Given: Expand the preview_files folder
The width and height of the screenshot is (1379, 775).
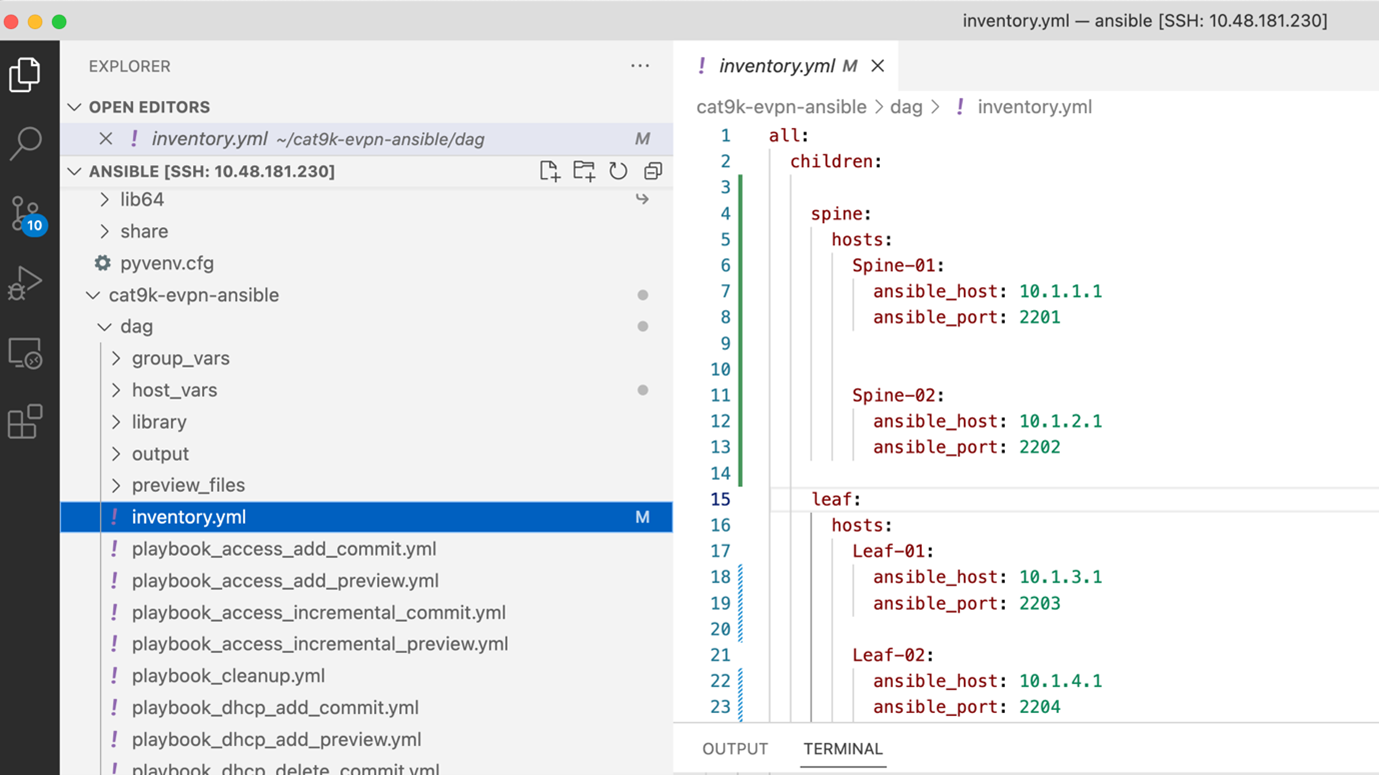Looking at the screenshot, I should tap(117, 485).
